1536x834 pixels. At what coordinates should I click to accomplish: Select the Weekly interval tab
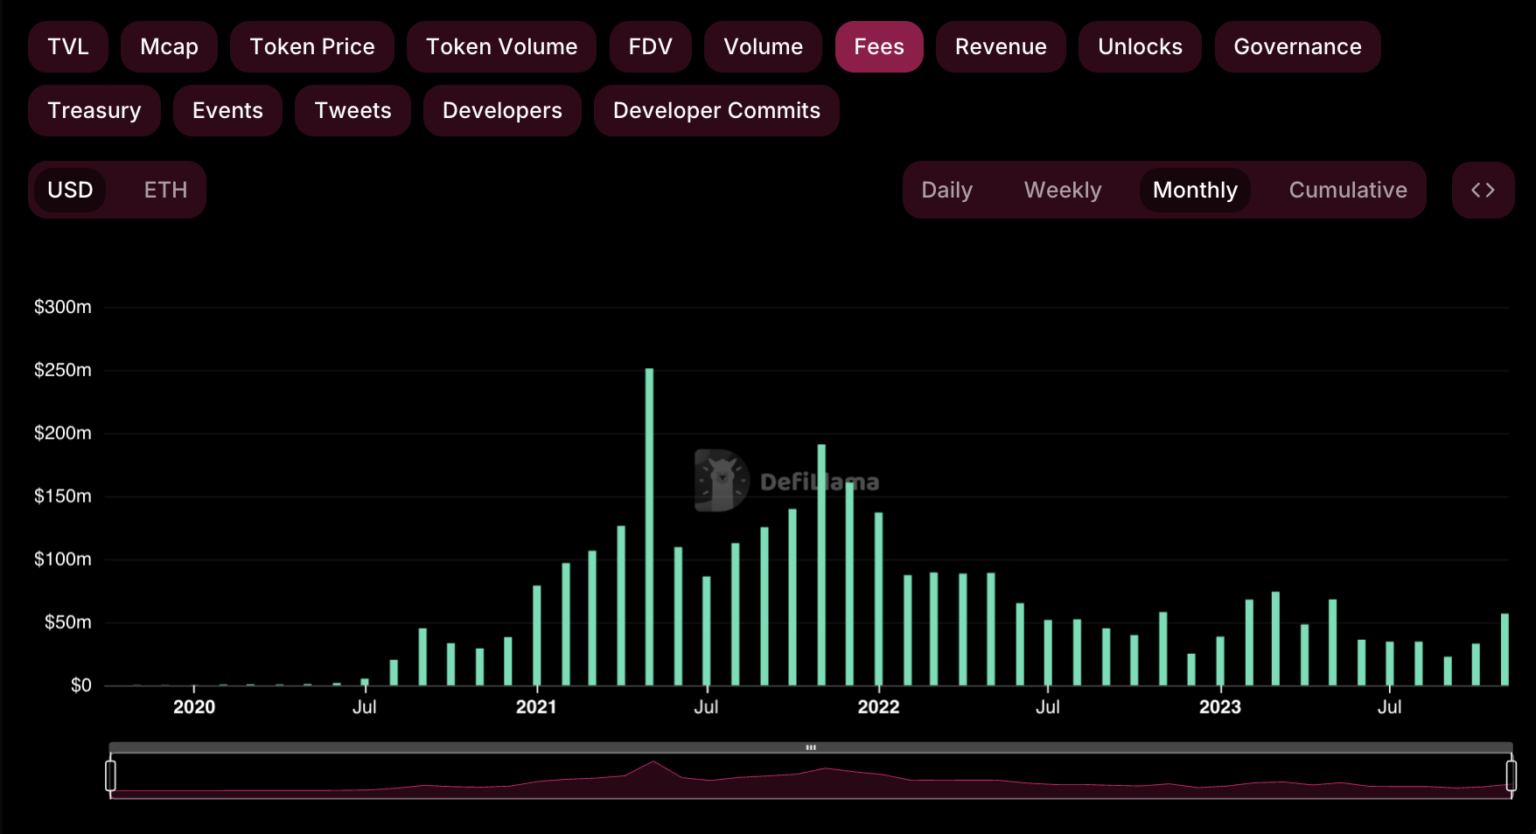pos(1062,190)
